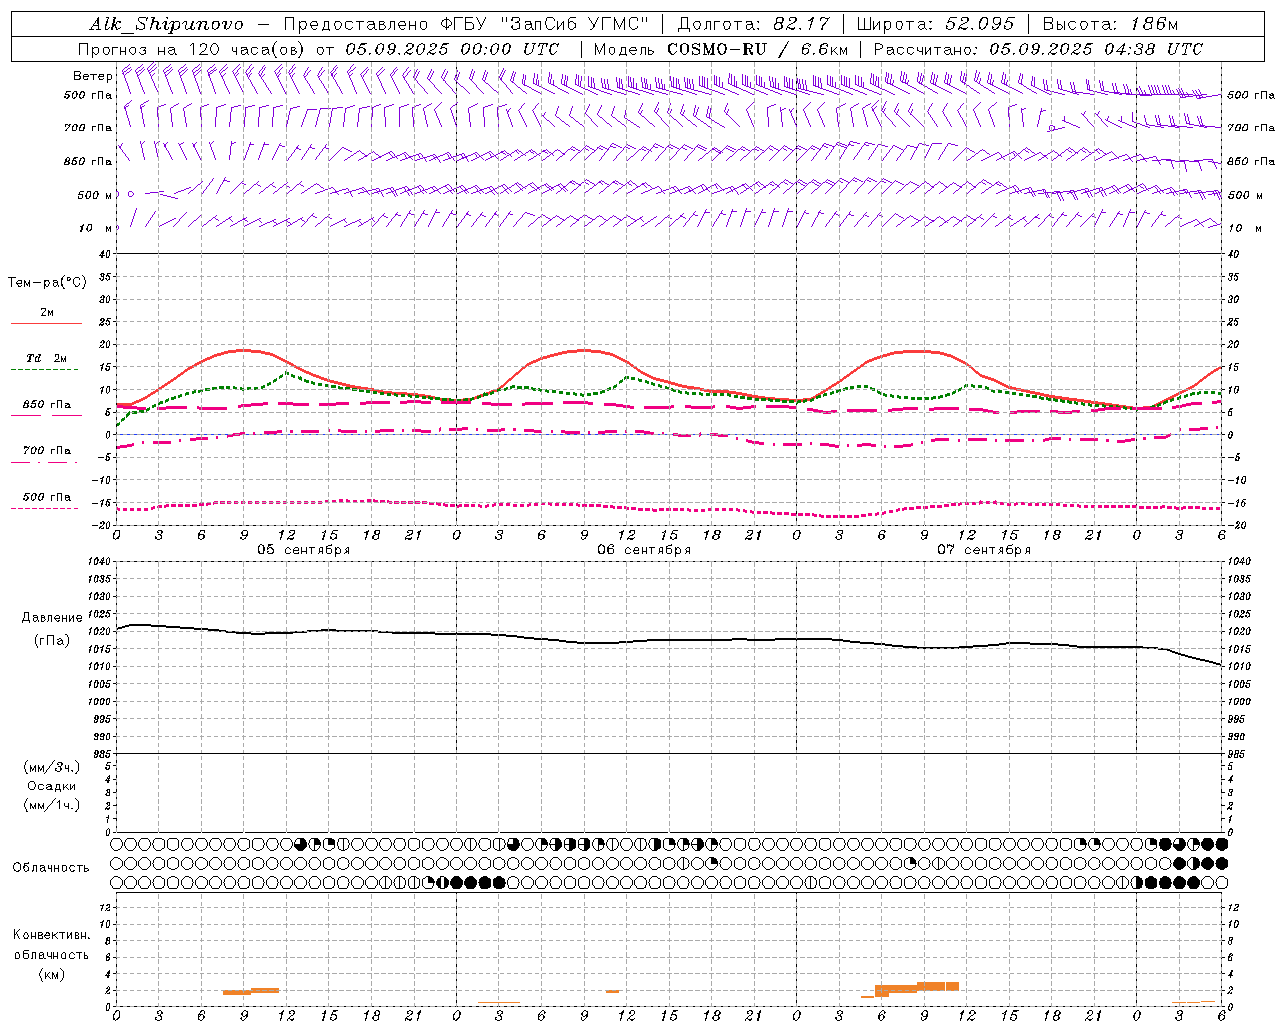
Task: Click the 'Облачность' cloud cover label
Action: pos(51,868)
